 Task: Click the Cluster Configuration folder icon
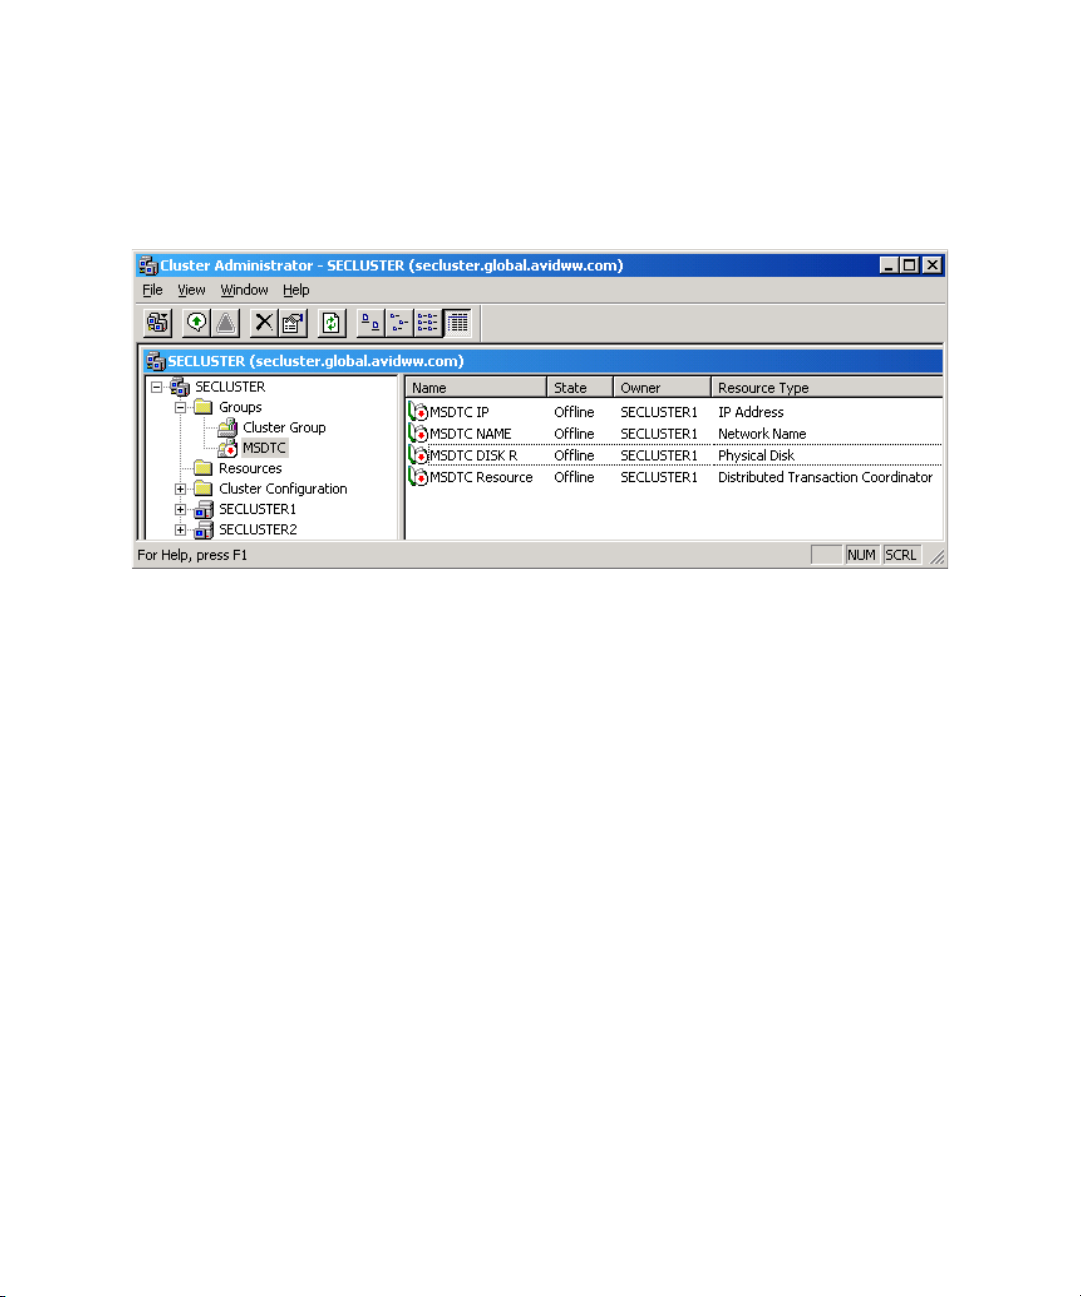click(x=203, y=489)
